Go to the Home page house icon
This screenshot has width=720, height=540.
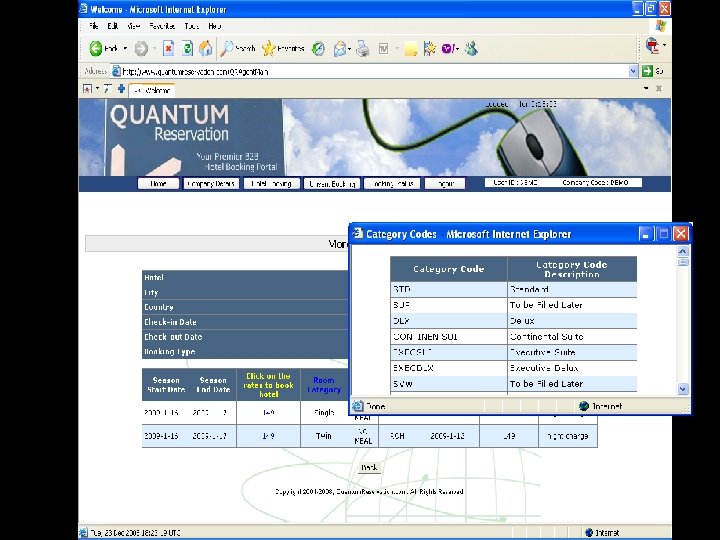(x=206, y=48)
